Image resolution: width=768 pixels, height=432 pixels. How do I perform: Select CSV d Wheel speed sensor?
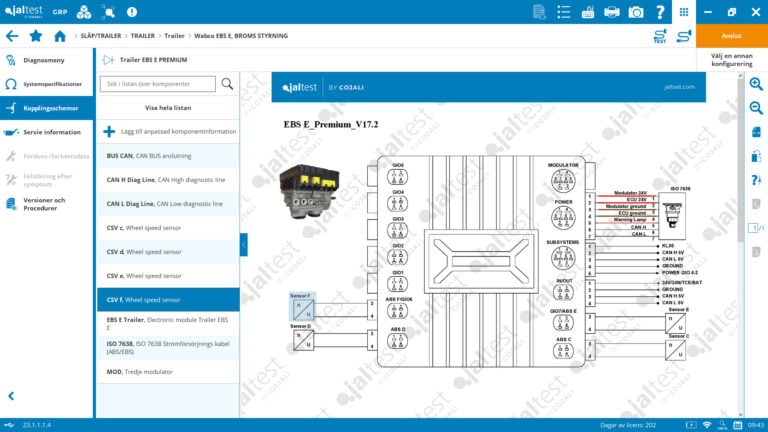point(168,252)
